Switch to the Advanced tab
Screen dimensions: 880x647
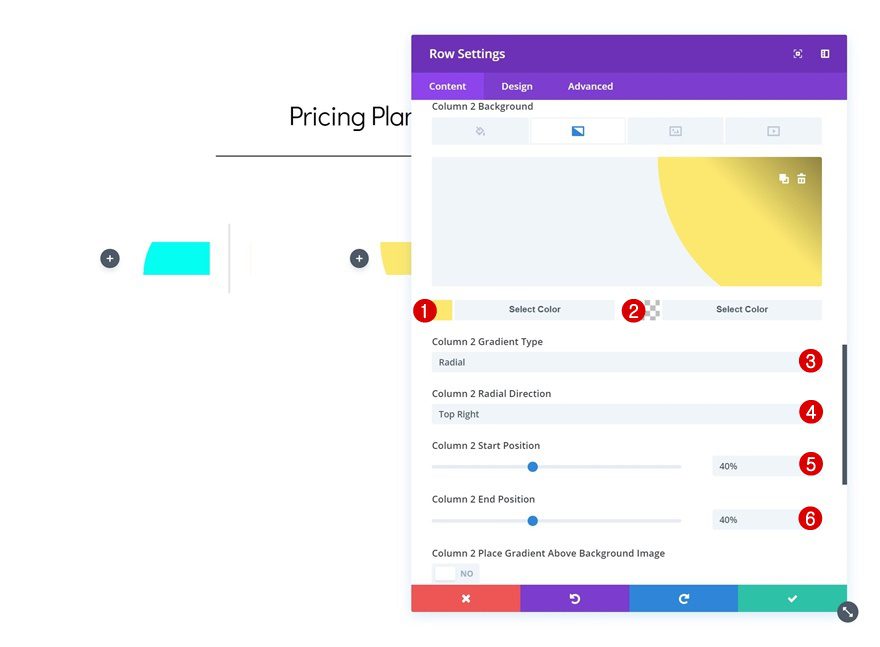point(589,86)
